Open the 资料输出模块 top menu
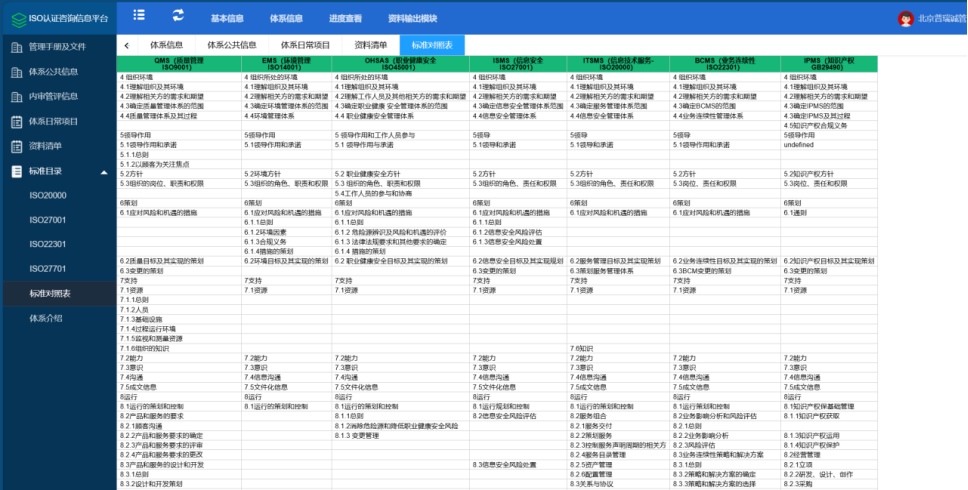 (413, 19)
